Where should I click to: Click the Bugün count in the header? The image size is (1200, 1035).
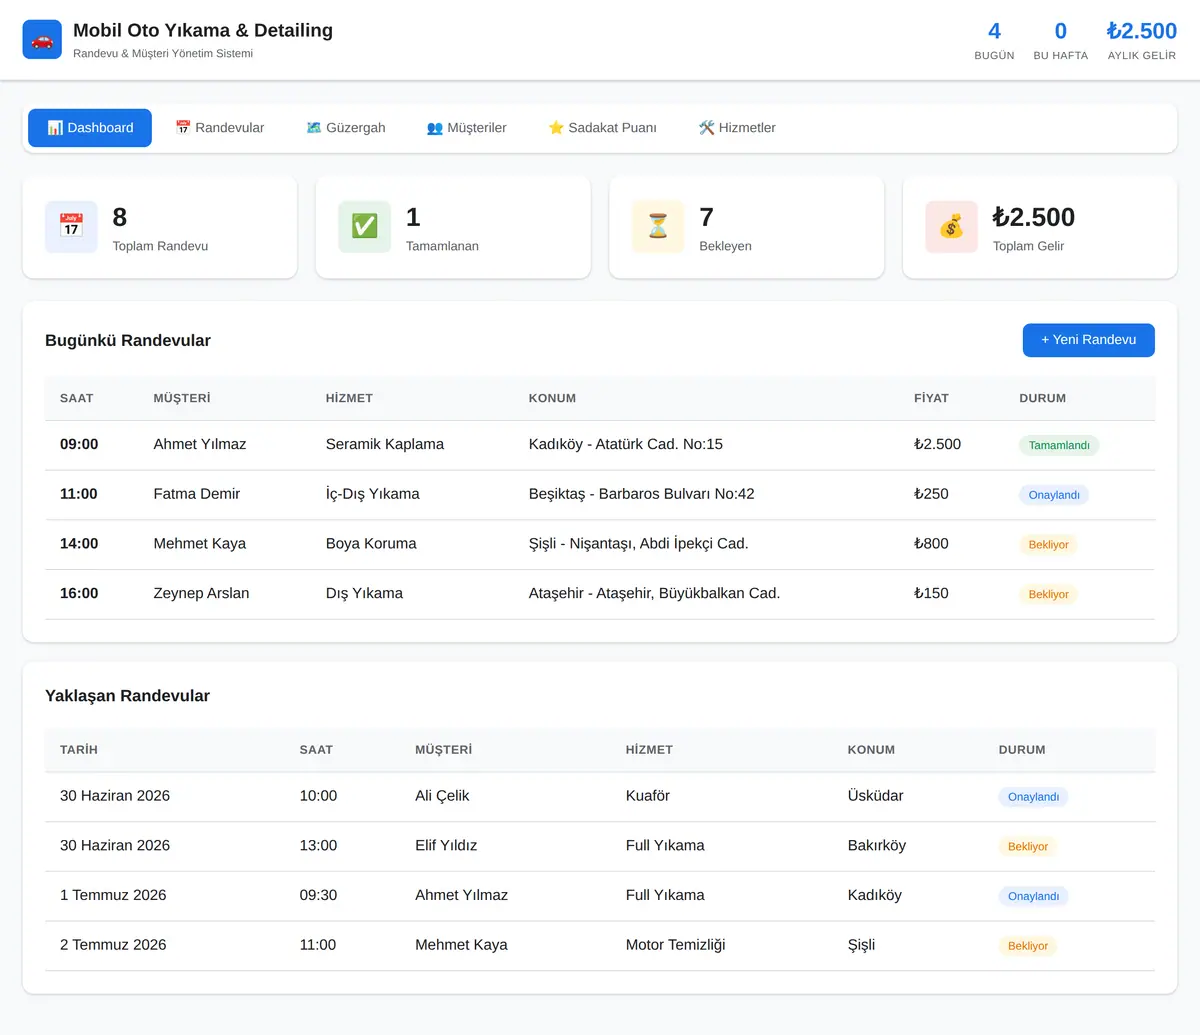pos(994,31)
